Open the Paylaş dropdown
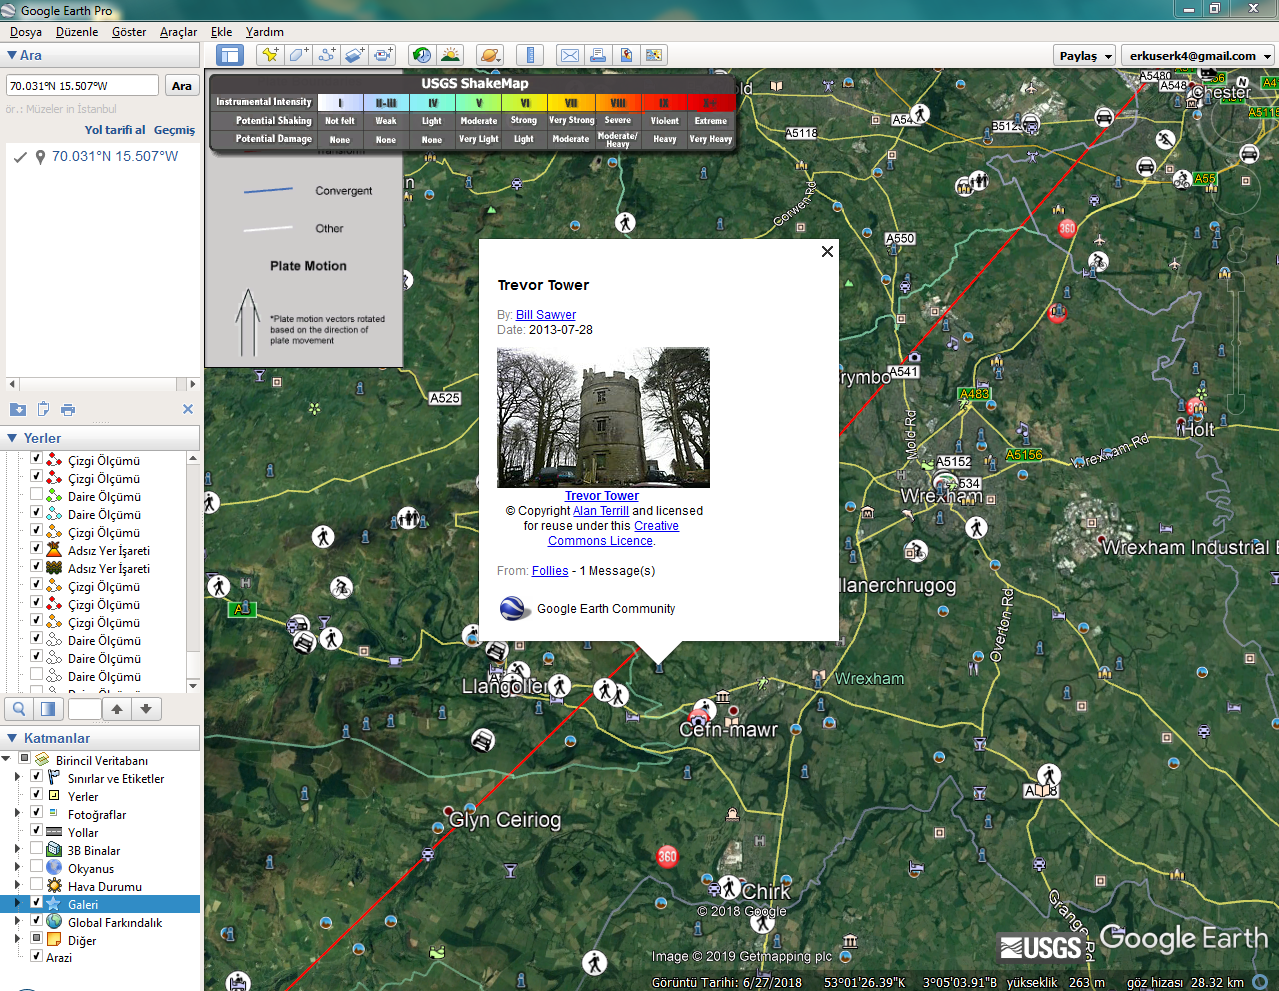This screenshot has width=1279, height=991. pos(1084,56)
